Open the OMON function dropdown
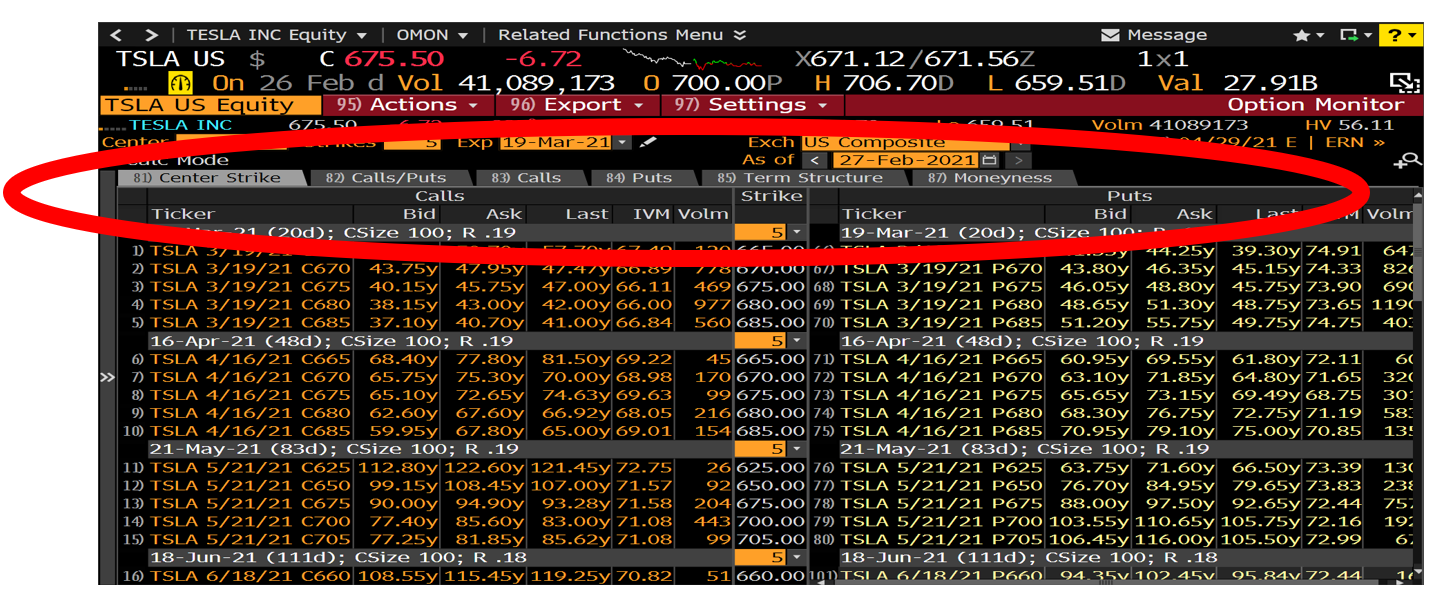The image size is (1437, 592). 432,35
